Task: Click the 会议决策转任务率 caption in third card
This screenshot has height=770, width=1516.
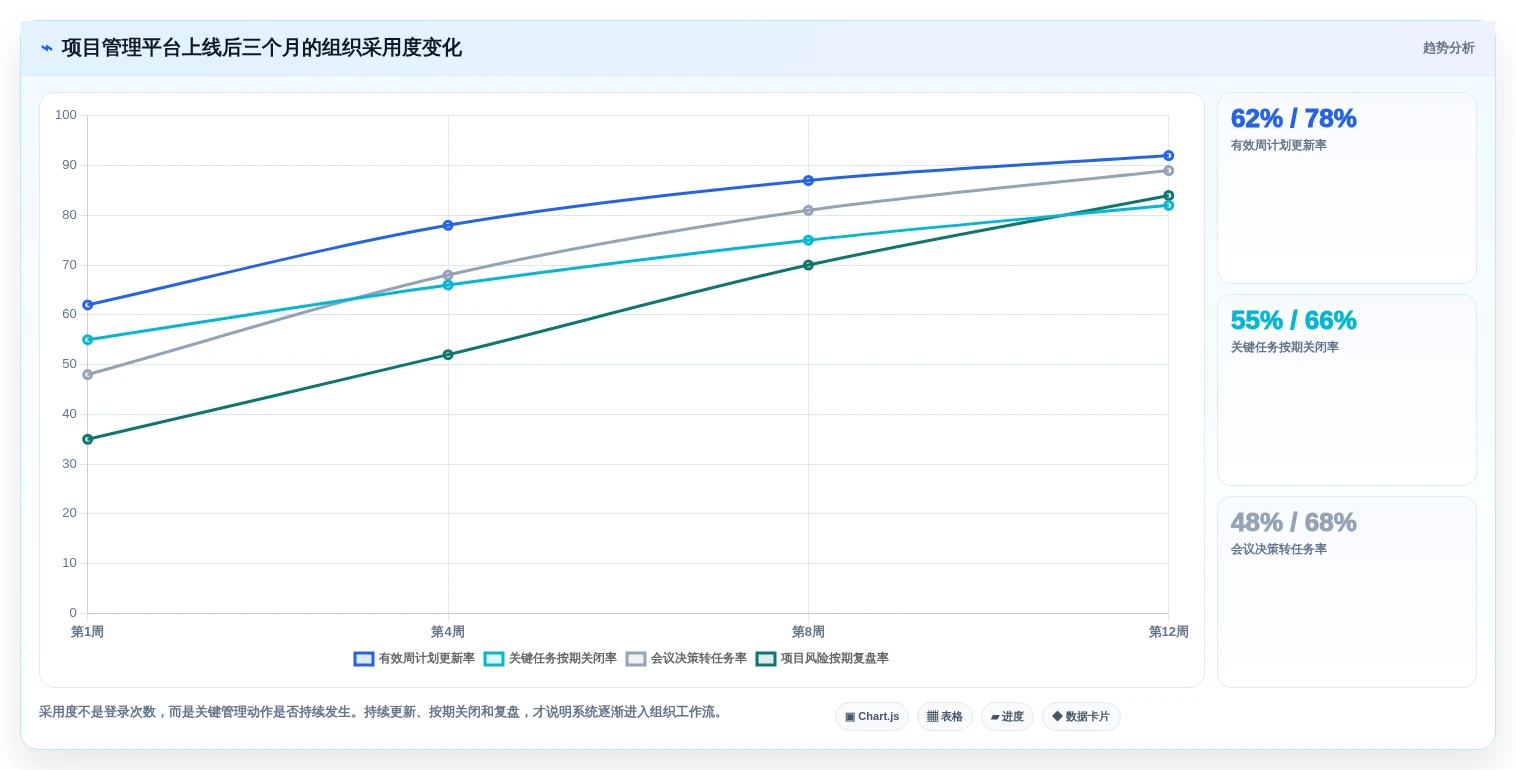Action: pos(1279,549)
